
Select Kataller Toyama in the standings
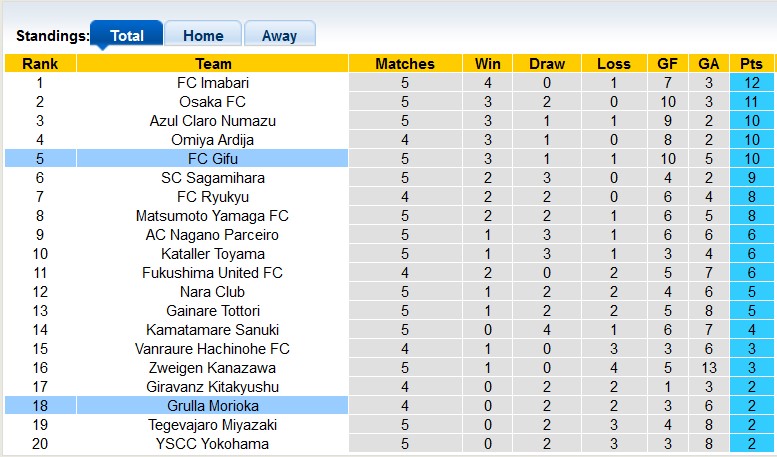click(x=213, y=254)
